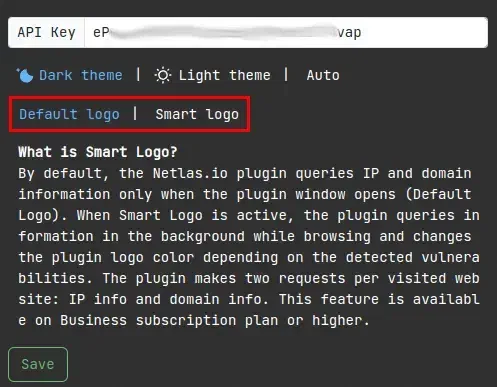Viewport: 497px width, 387px height.
Task: Choose the Auto theme option
Action: tap(323, 75)
